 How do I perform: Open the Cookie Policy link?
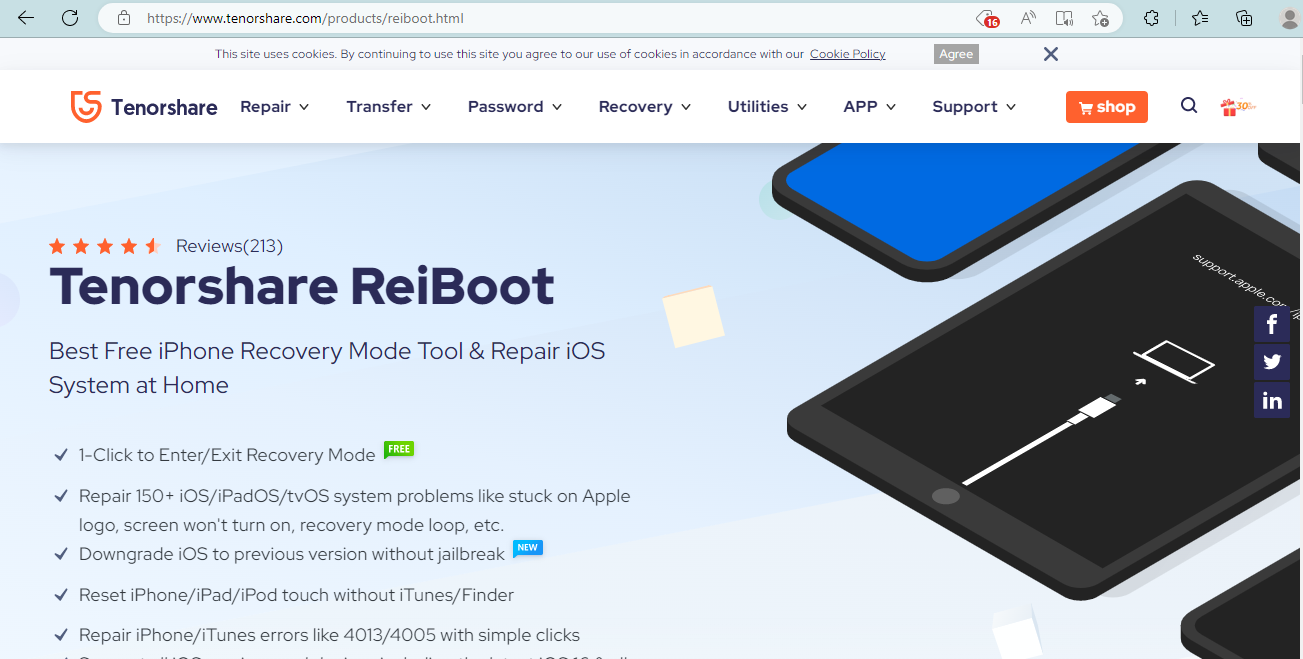848,54
